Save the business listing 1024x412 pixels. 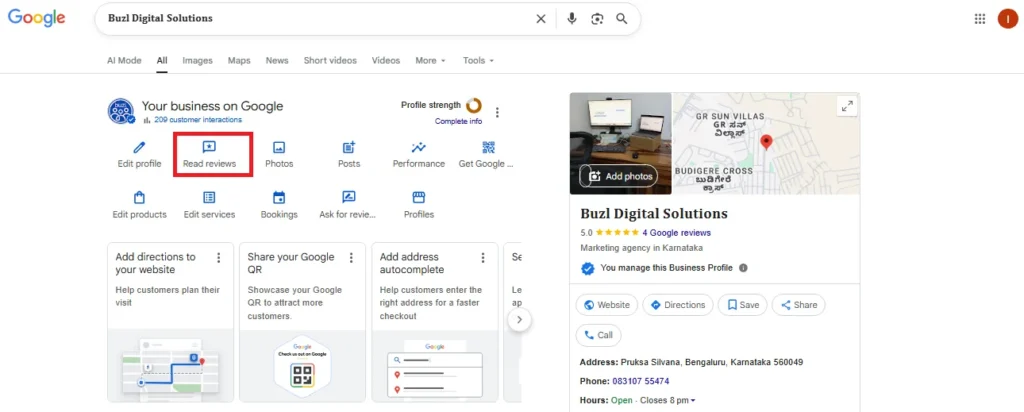coord(743,305)
